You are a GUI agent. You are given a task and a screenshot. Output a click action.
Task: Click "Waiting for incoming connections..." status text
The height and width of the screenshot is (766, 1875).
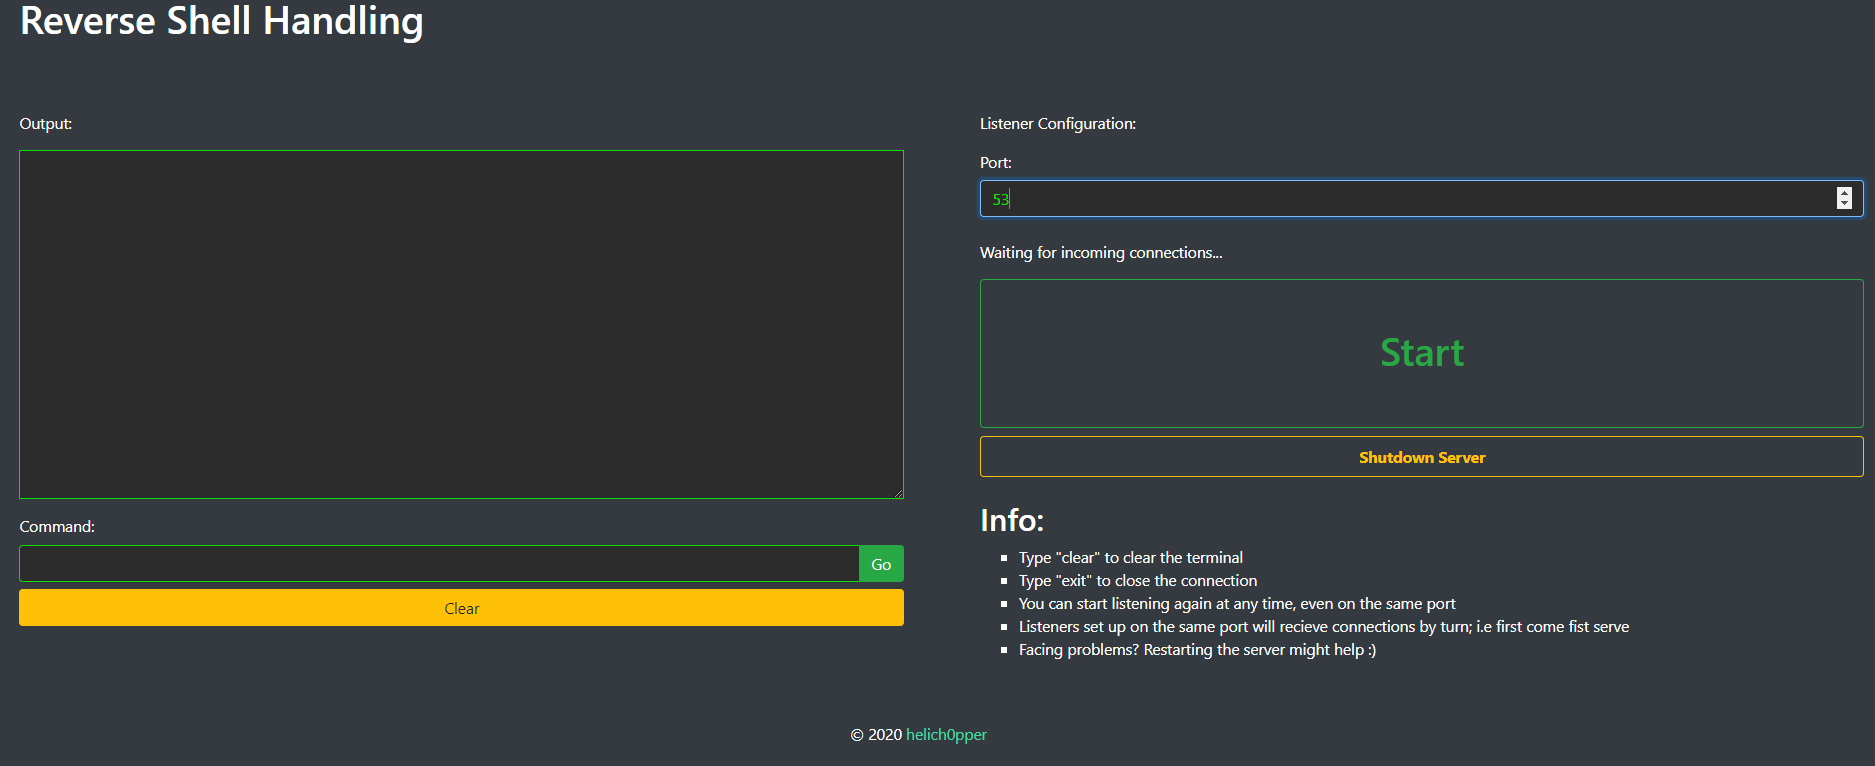(1101, 253)
